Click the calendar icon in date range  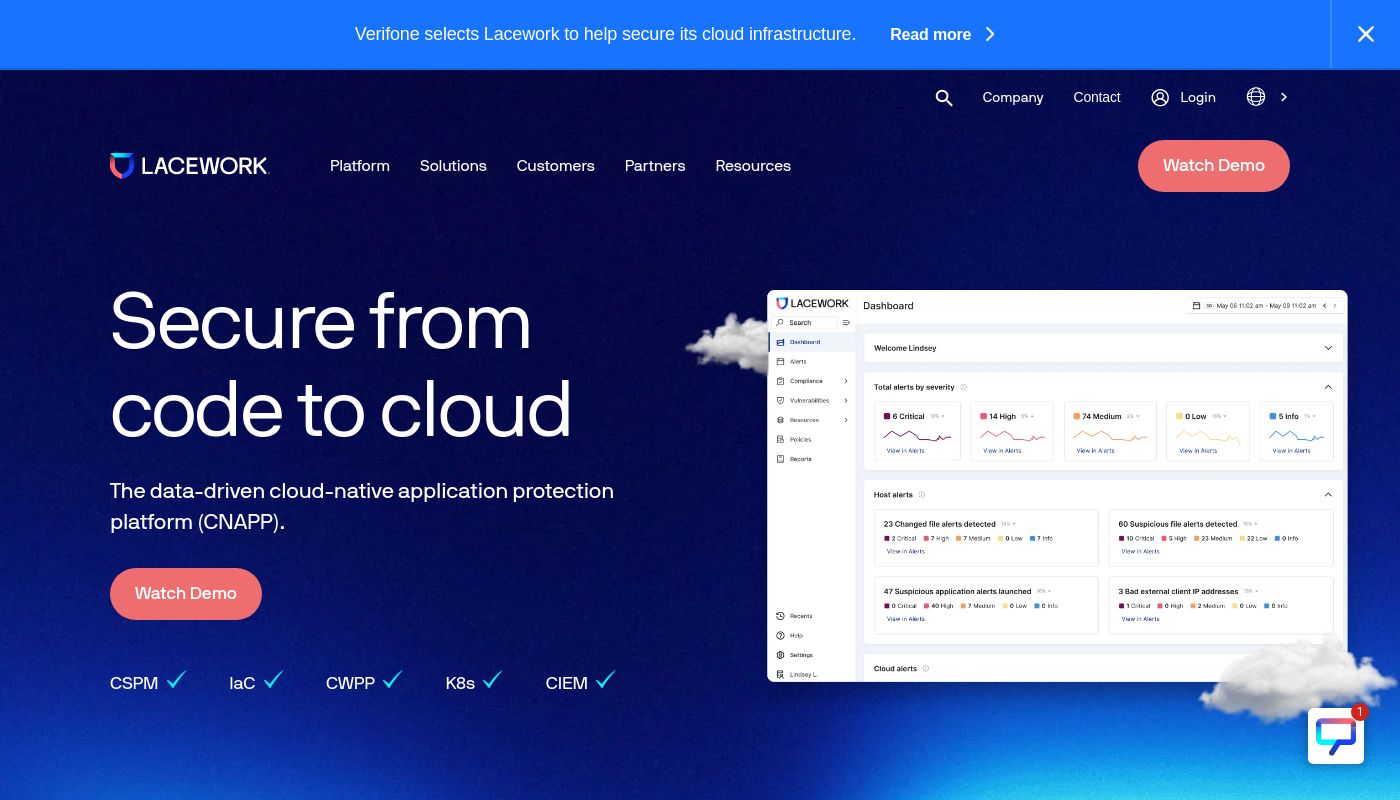pos(1196,306)
